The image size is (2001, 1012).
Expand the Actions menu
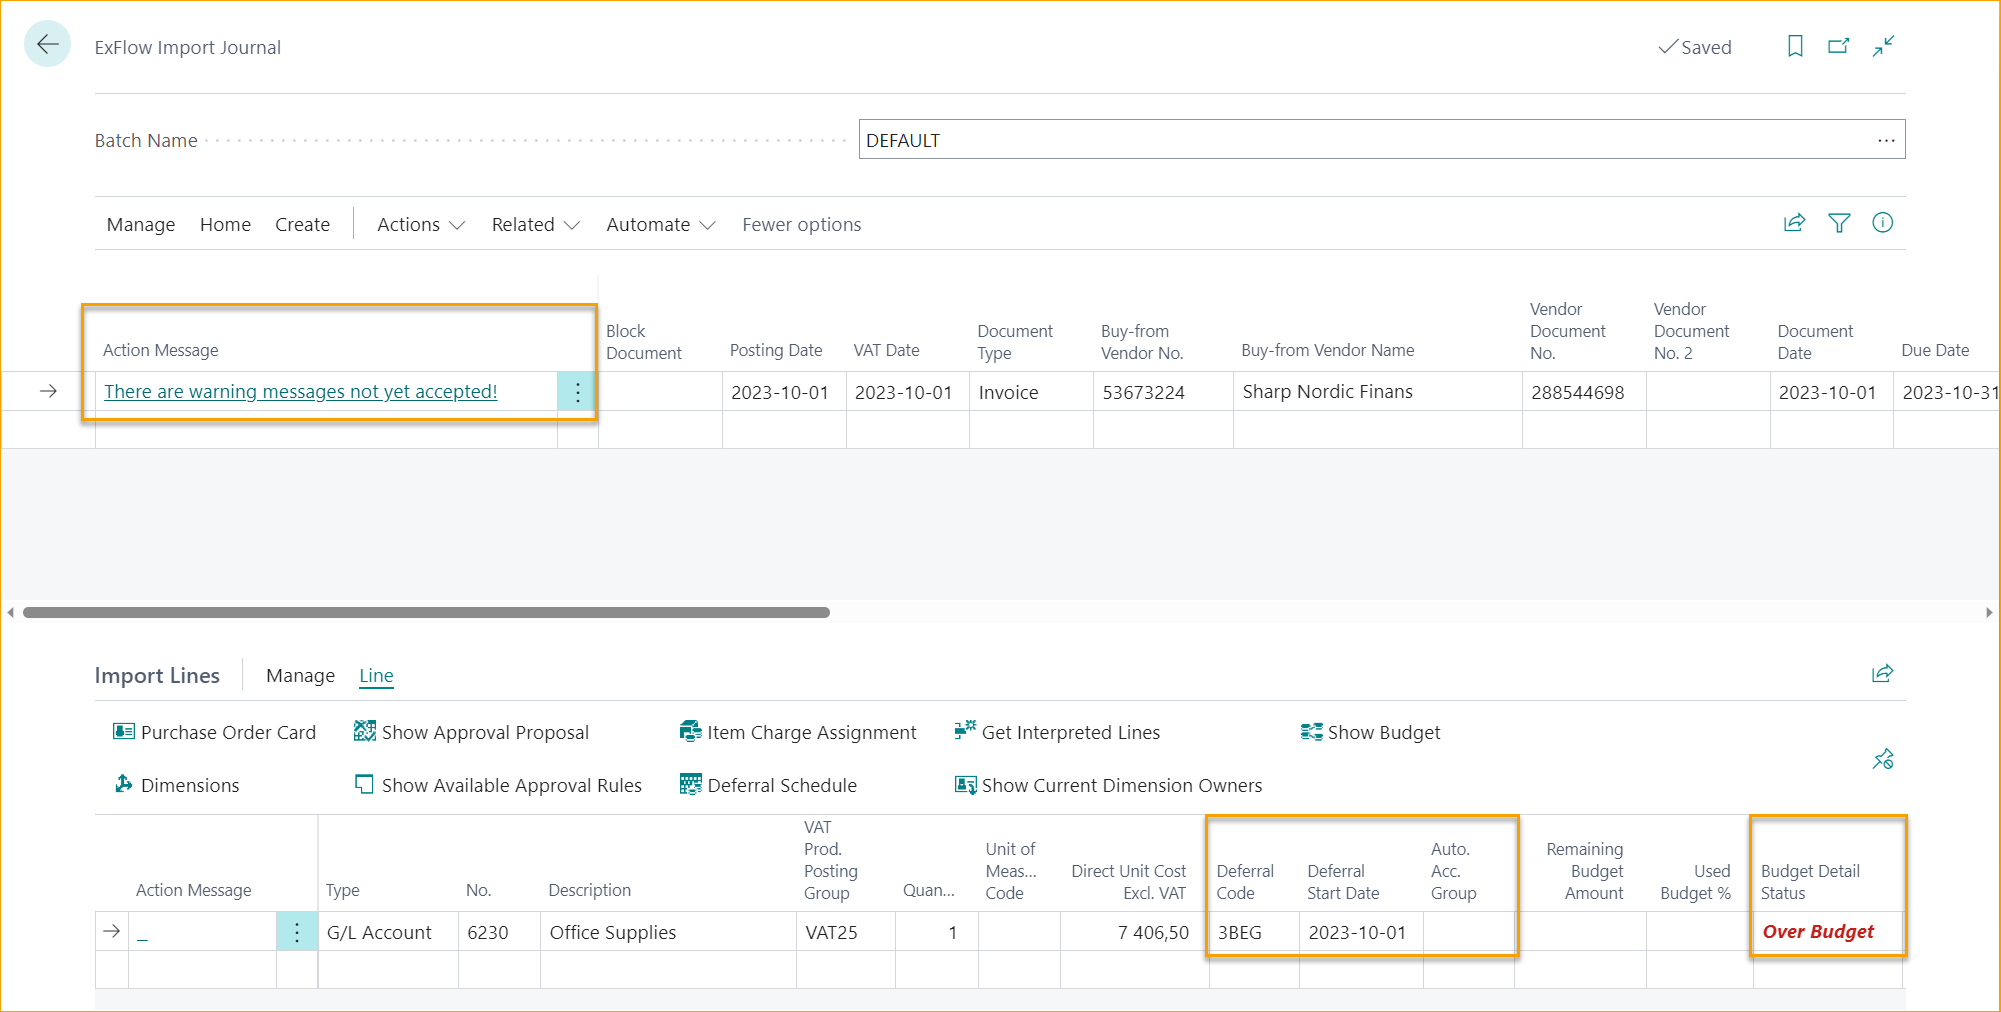419,224
